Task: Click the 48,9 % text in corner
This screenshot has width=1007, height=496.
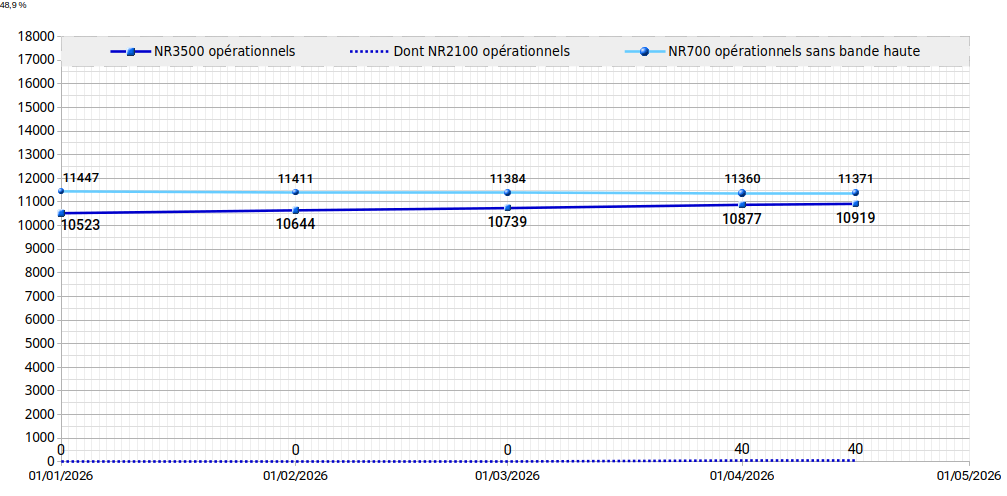Action: pyautogui.click(x=14, y=5)
